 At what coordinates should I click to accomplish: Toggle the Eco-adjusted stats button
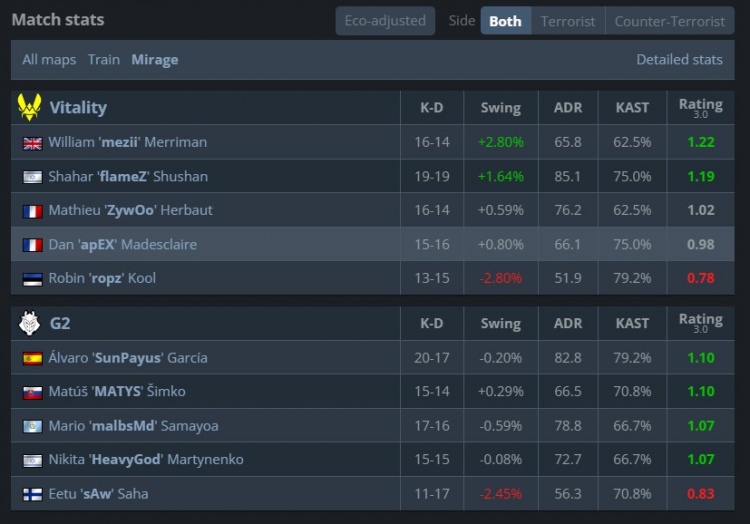[385, 21]
